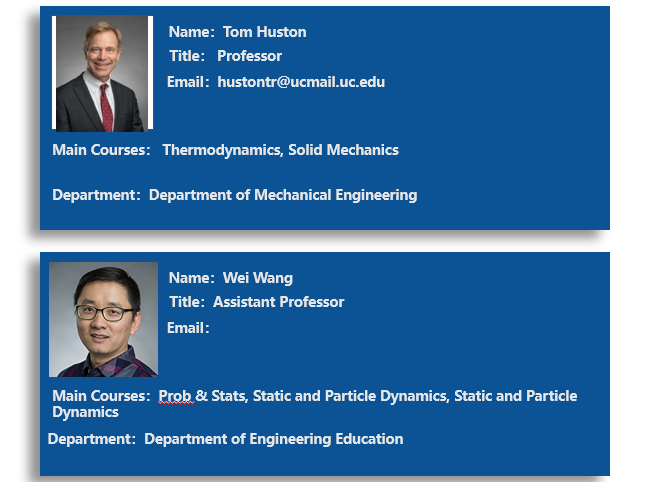This screenshot has height=482, width=653.
Task: Select the name Tom Huston
Action: (x=264, y=32)
